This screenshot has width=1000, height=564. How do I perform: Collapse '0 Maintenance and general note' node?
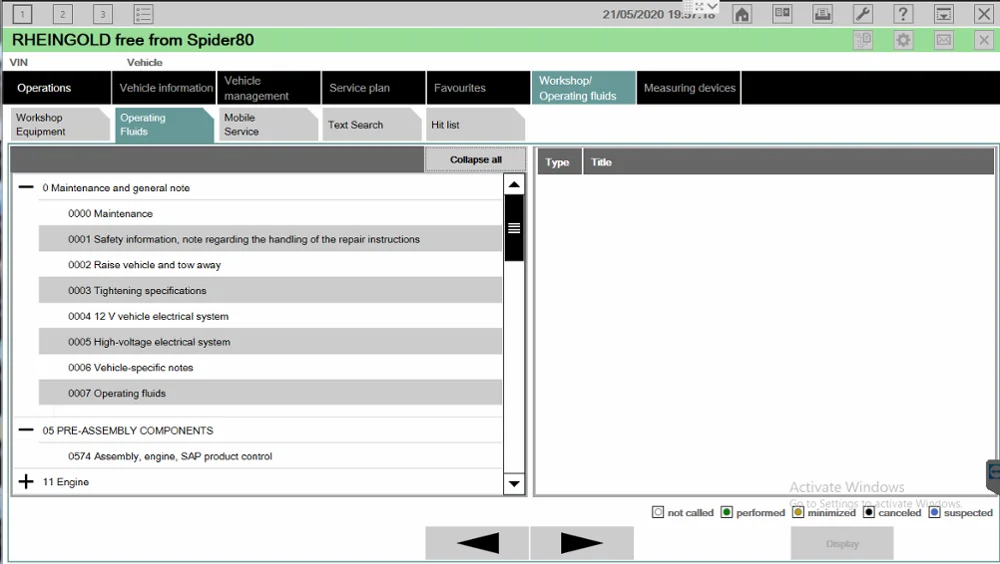26,187
